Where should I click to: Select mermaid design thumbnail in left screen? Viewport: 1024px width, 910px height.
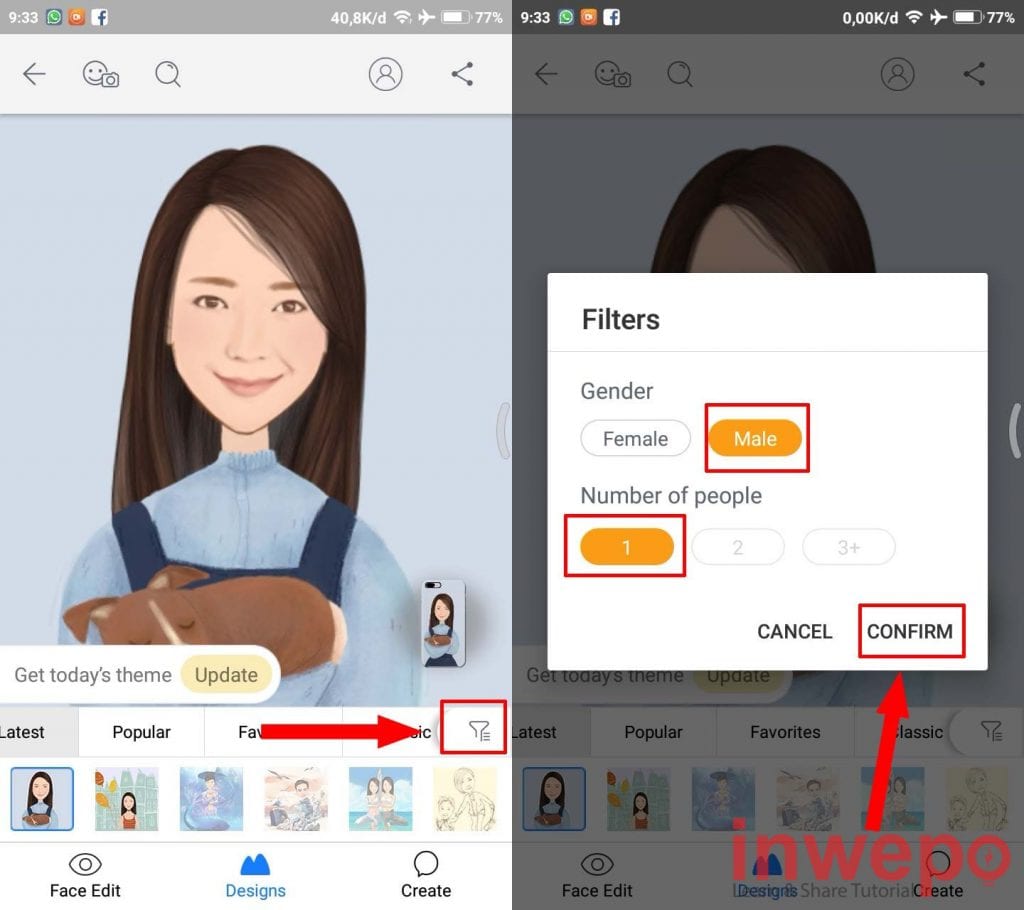point(211,799)
